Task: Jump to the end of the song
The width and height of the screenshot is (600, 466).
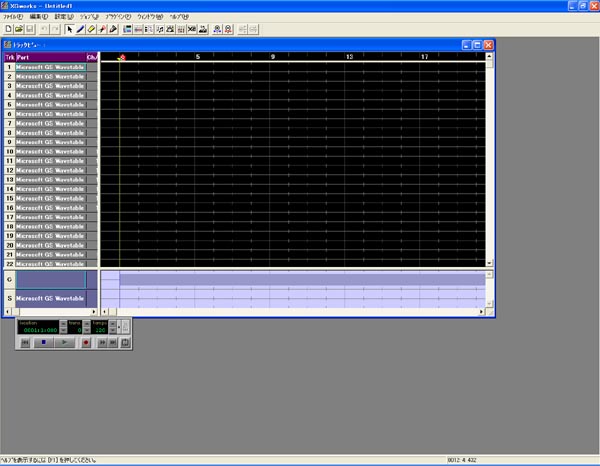Action: tap(113, 342)
